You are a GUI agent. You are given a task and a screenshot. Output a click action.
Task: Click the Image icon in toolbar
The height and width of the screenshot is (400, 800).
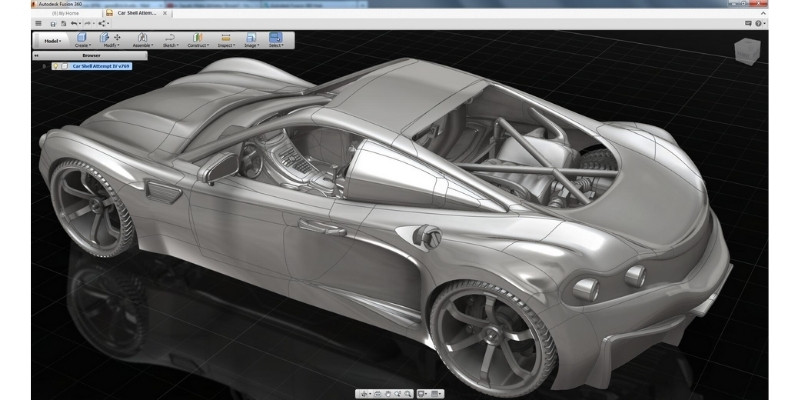251,37
